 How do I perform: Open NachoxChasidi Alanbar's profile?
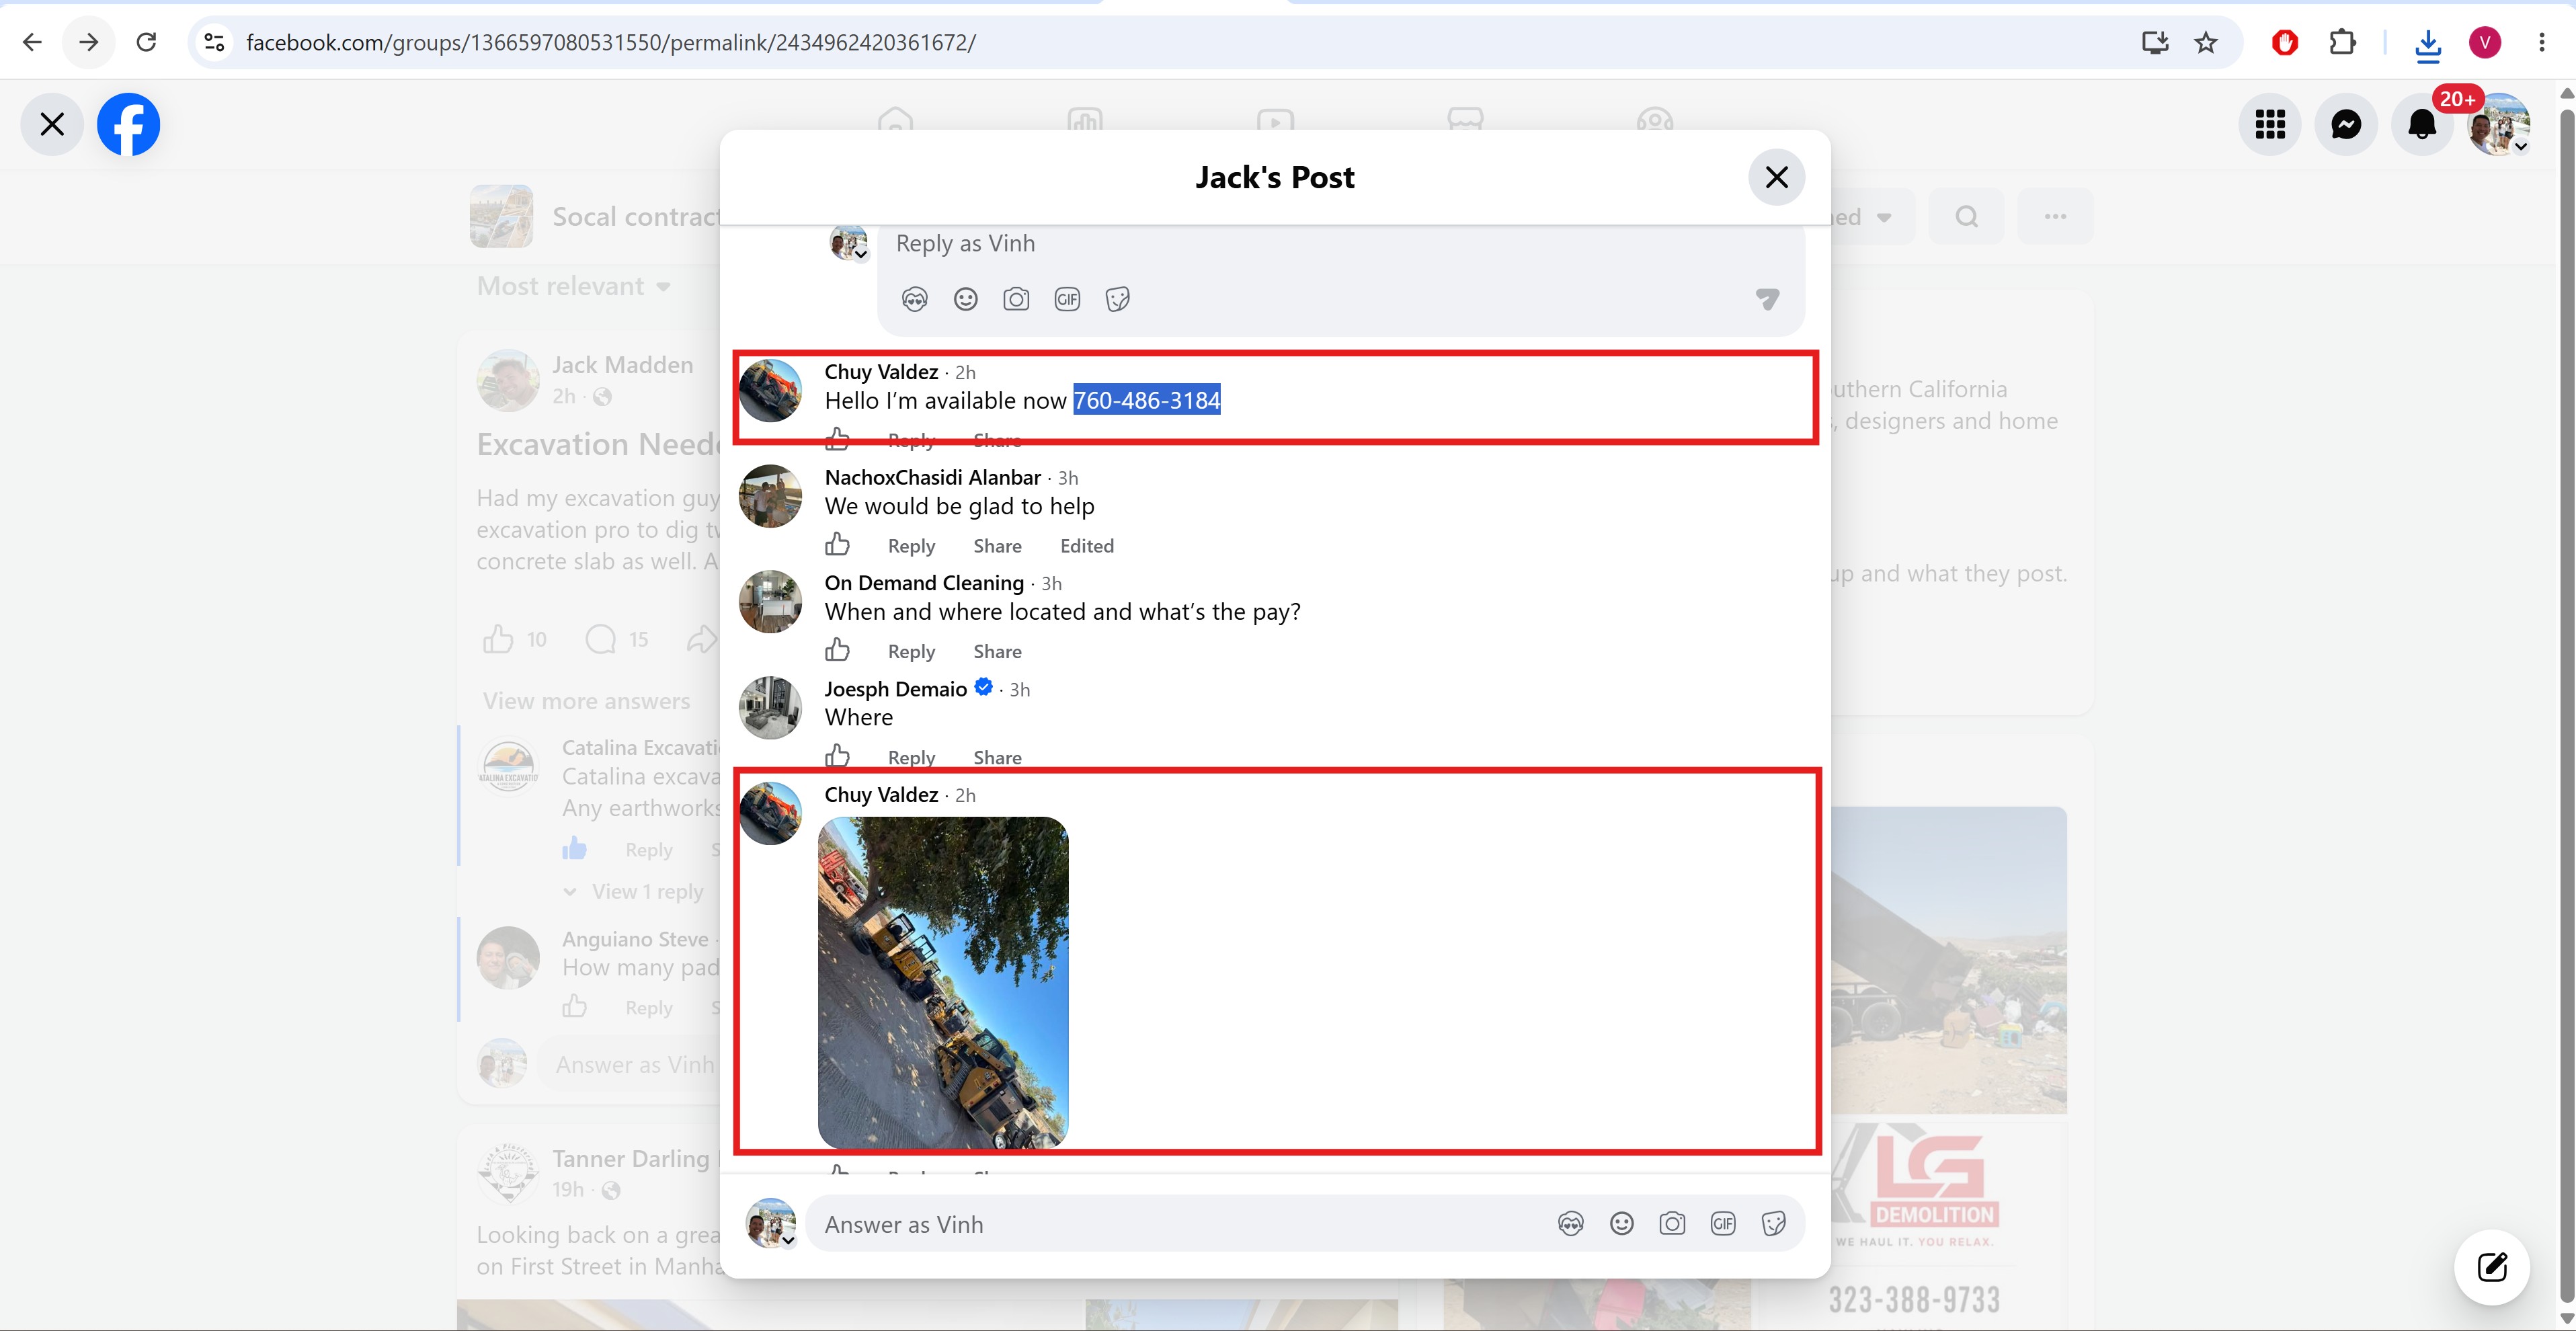click(932, 477)
